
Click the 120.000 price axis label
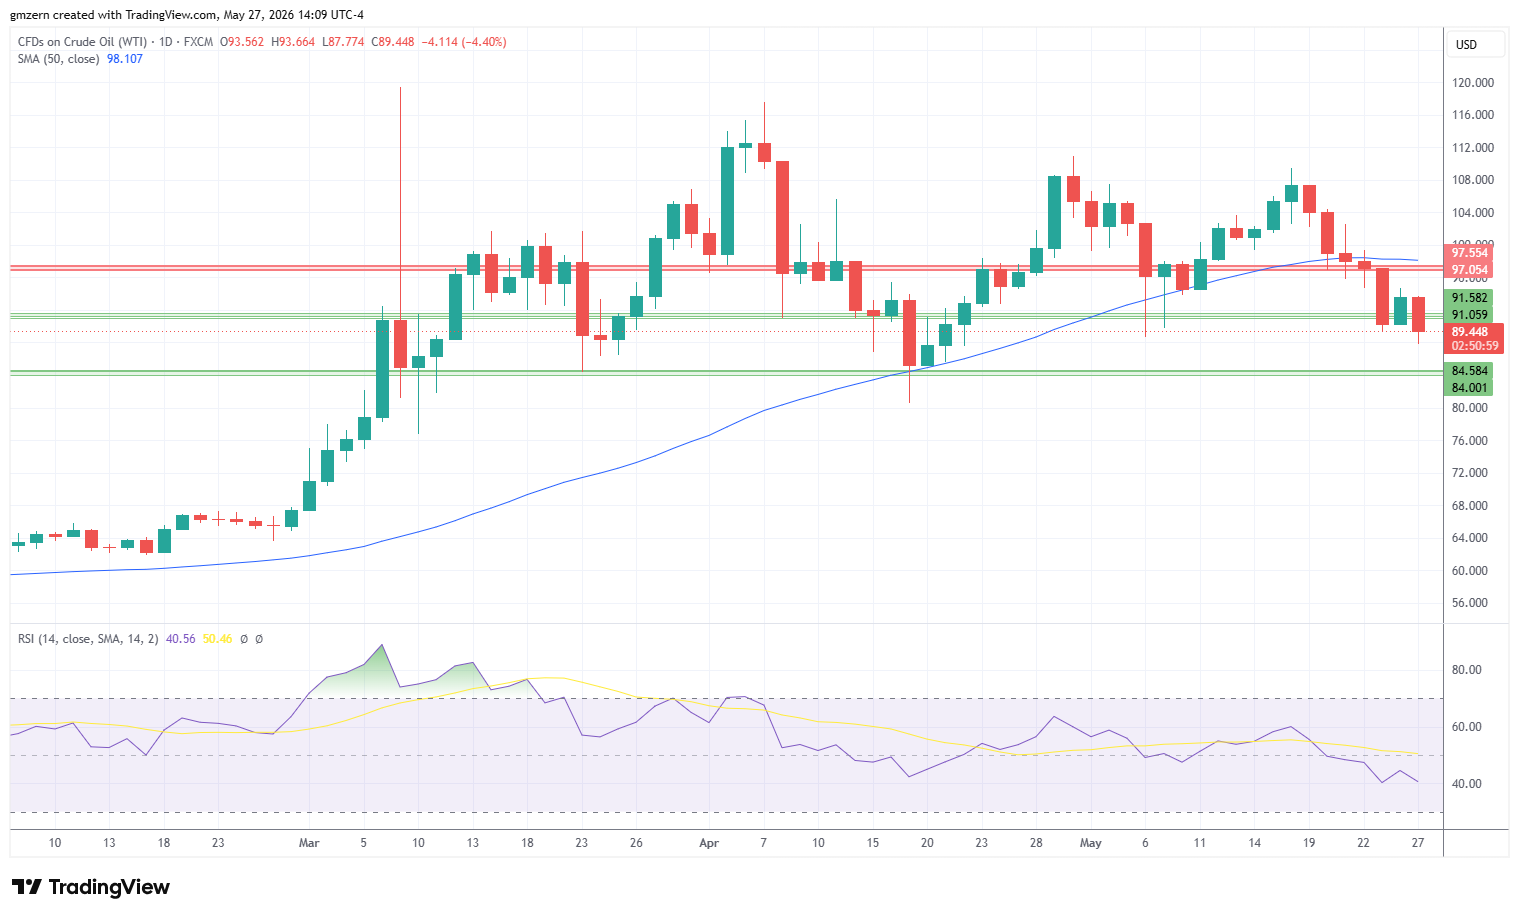(1473, 83)
